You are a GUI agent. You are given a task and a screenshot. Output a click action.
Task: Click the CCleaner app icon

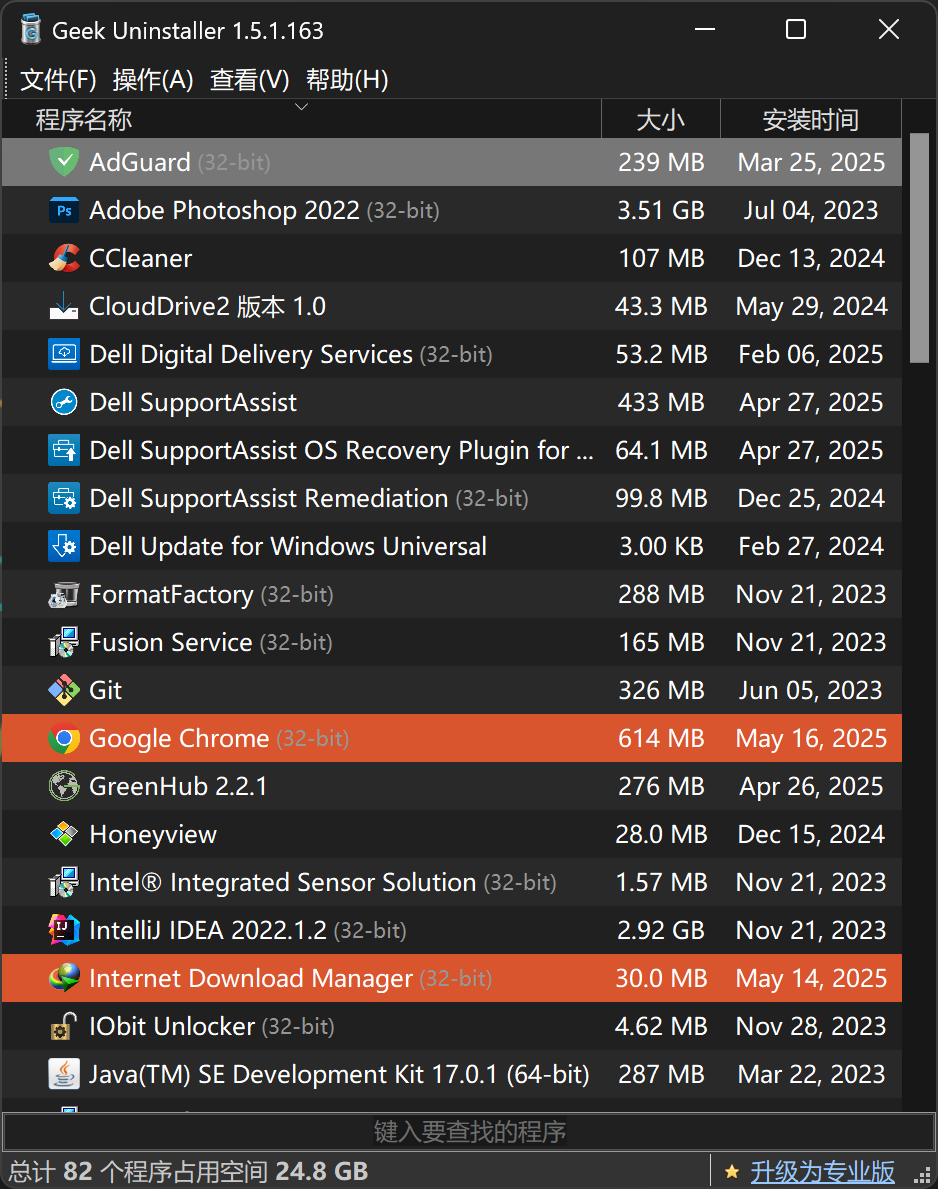click(64, 258)
